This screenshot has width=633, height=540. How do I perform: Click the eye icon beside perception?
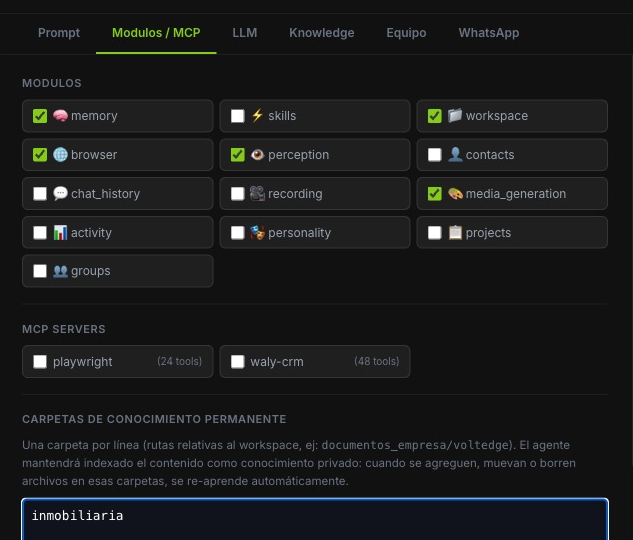(258, 155)
